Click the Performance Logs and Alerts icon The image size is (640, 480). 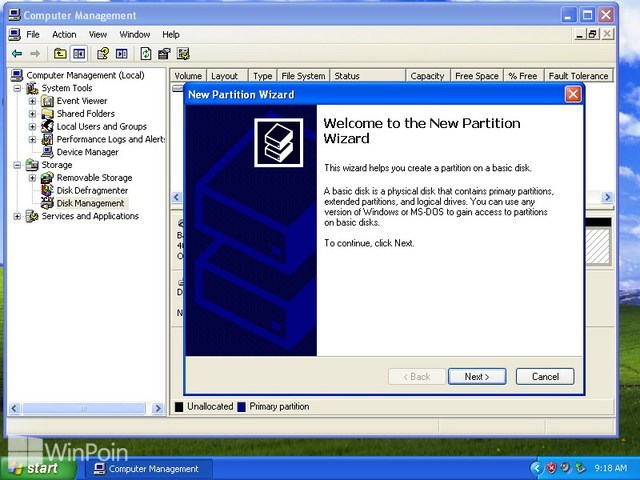(x=47, y=139)
